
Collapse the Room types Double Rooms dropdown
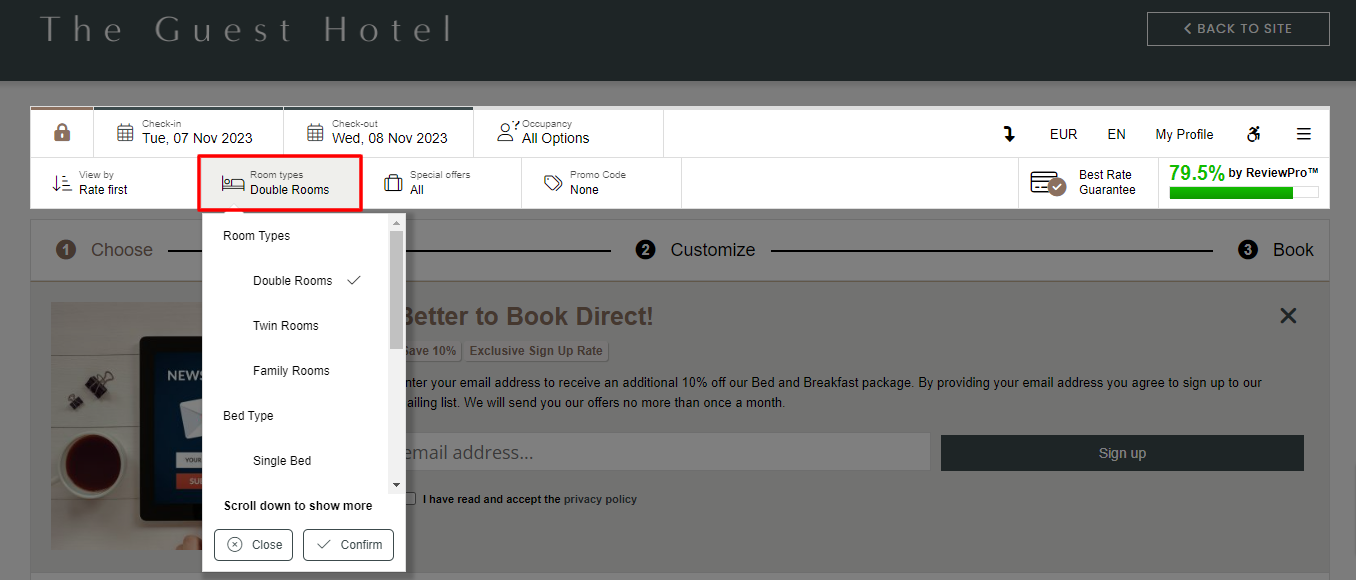tap(280, 183)
